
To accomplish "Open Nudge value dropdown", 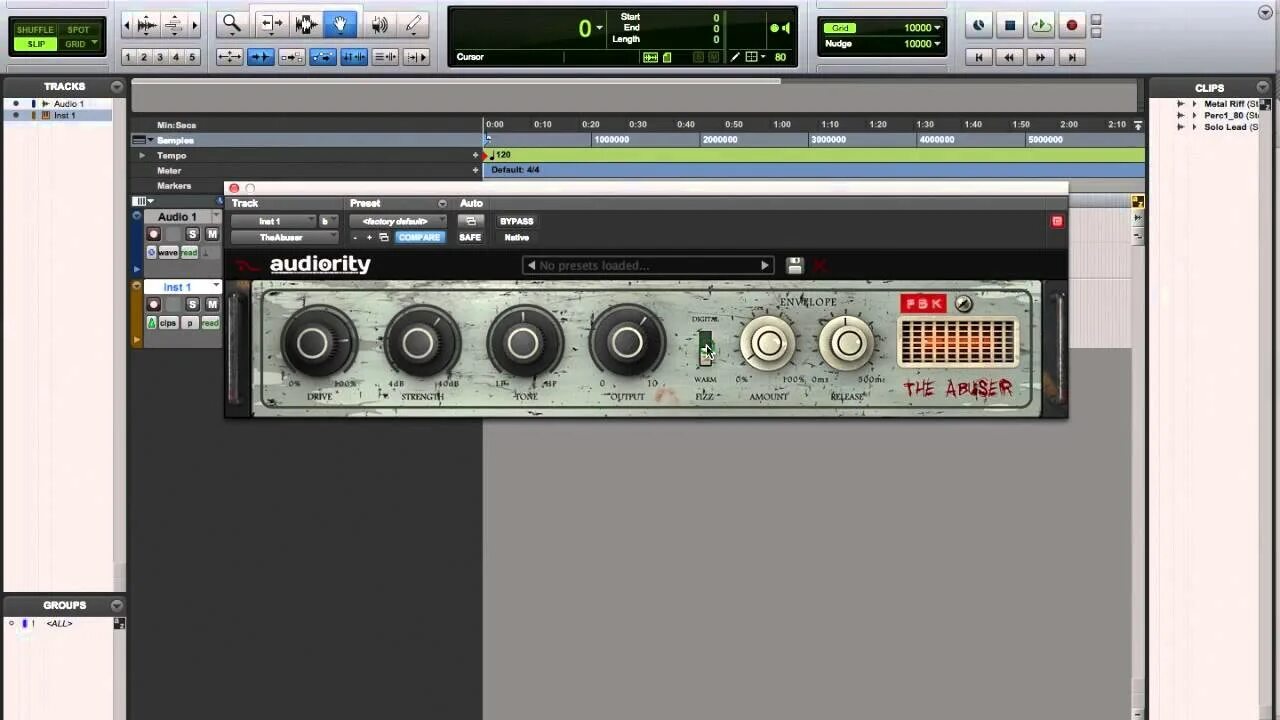I will click(937, 44).
